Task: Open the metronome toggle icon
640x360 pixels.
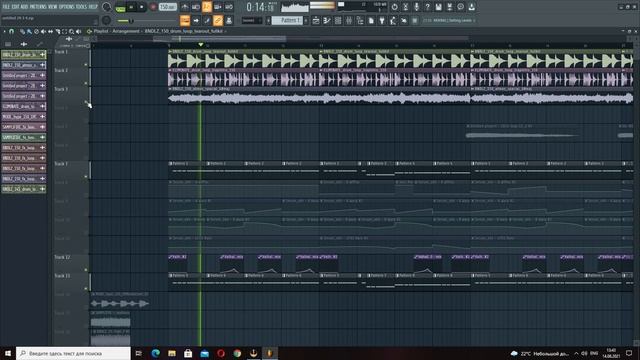Action: (x=185, y=7)
